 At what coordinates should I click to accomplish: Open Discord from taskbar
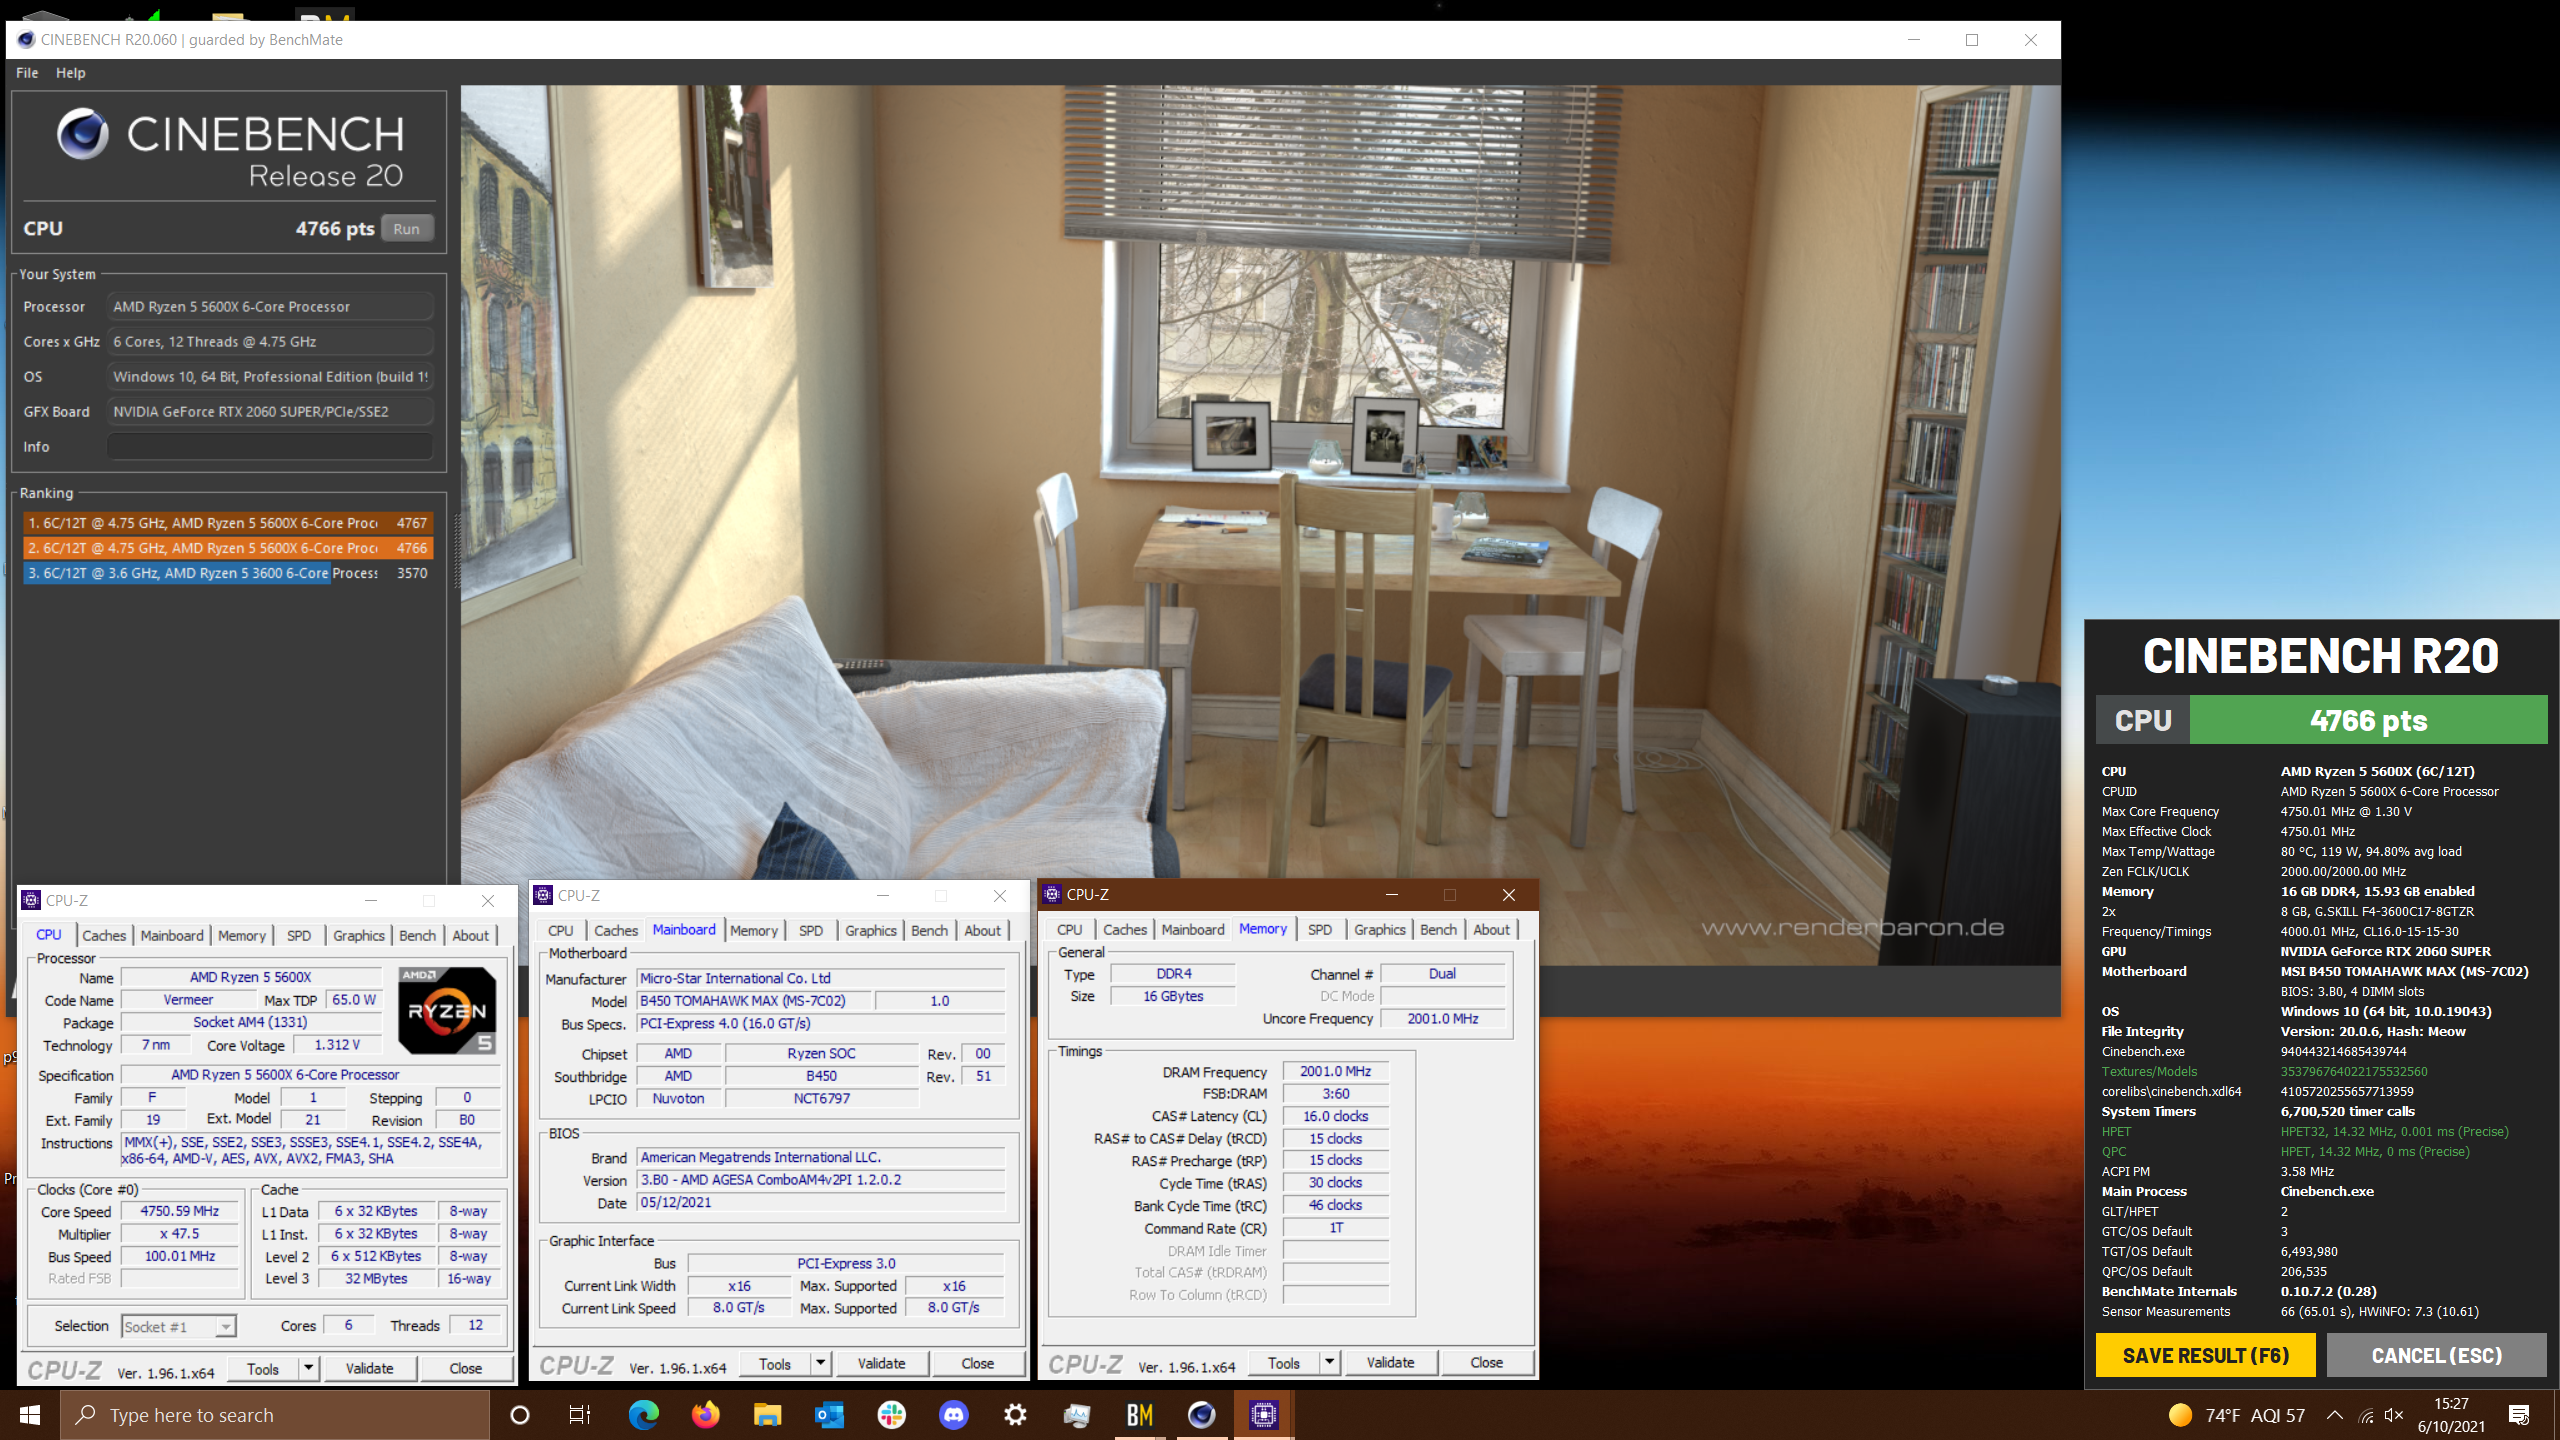coord(953,1415)
